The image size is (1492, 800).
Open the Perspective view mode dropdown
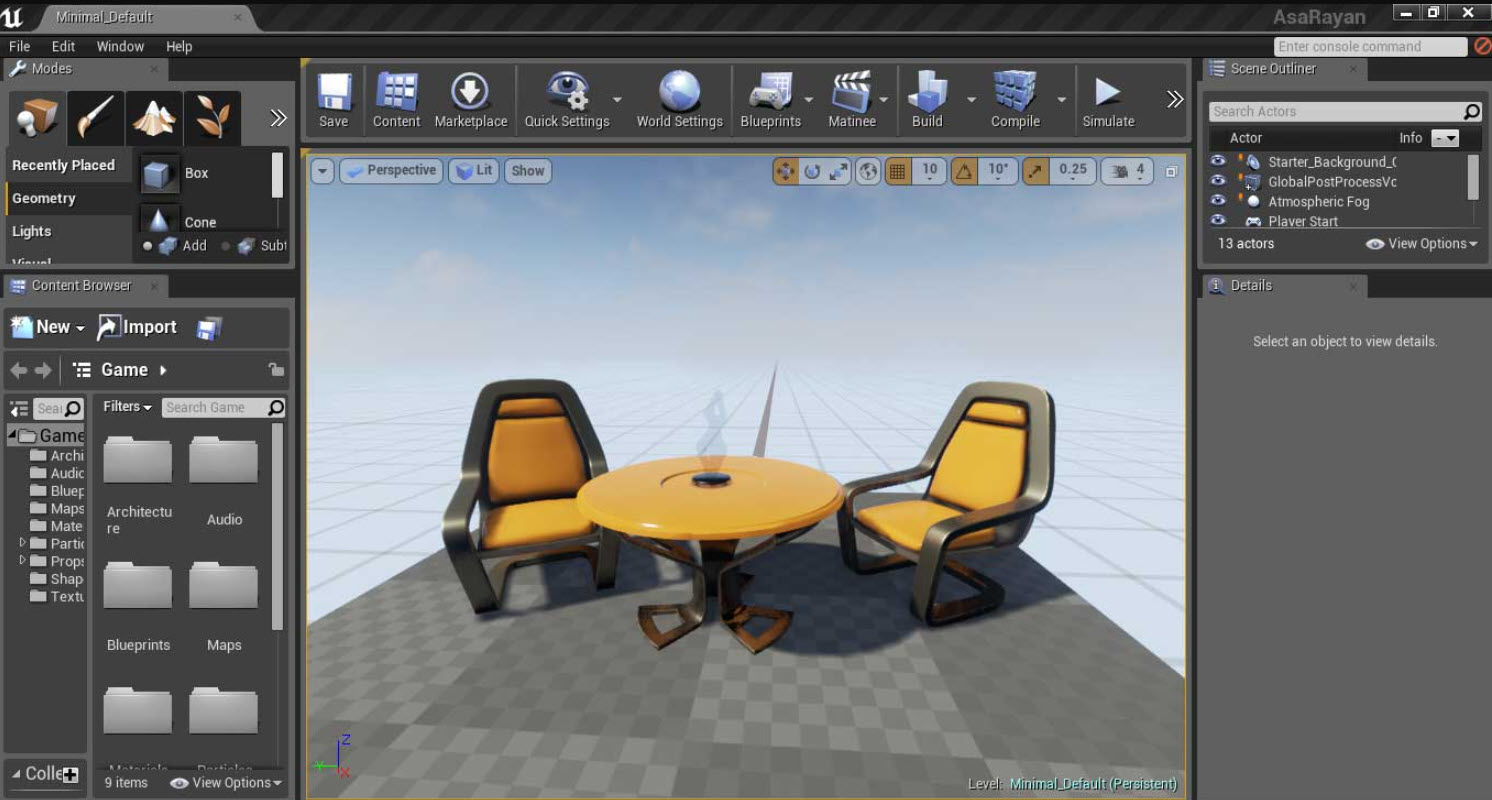click(x=391, y=171)
